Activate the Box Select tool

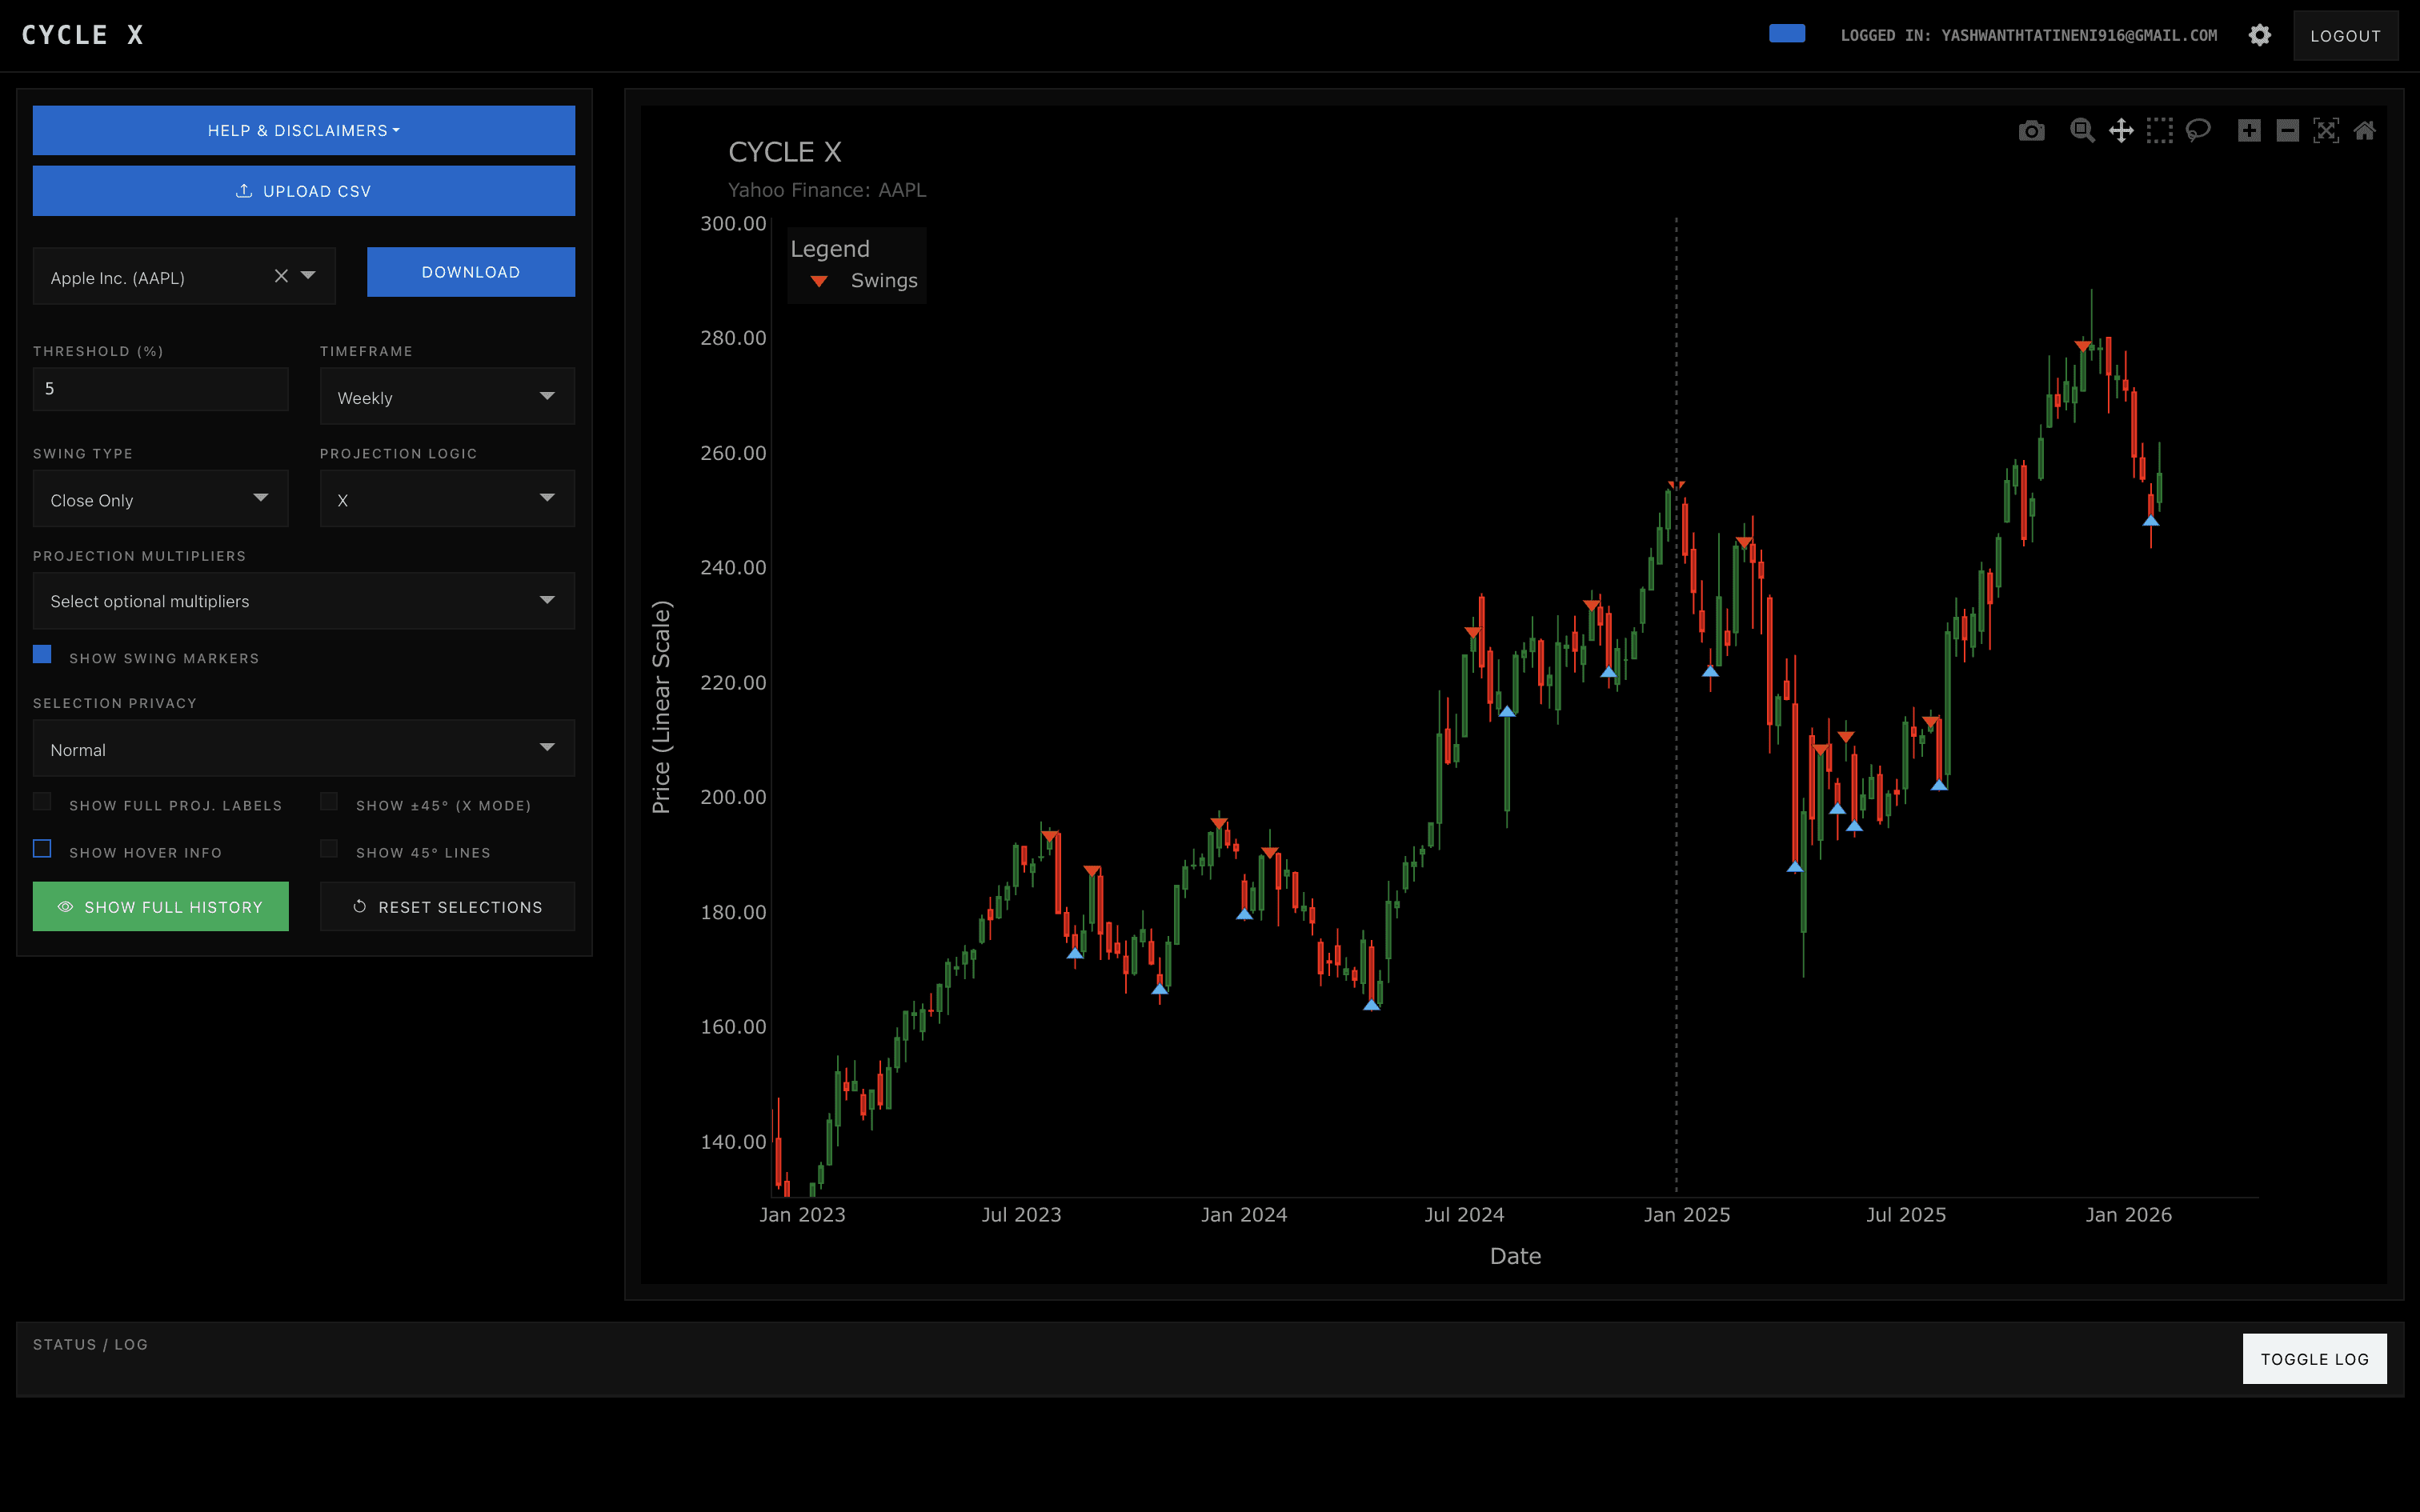click(x=2159, y=131)
